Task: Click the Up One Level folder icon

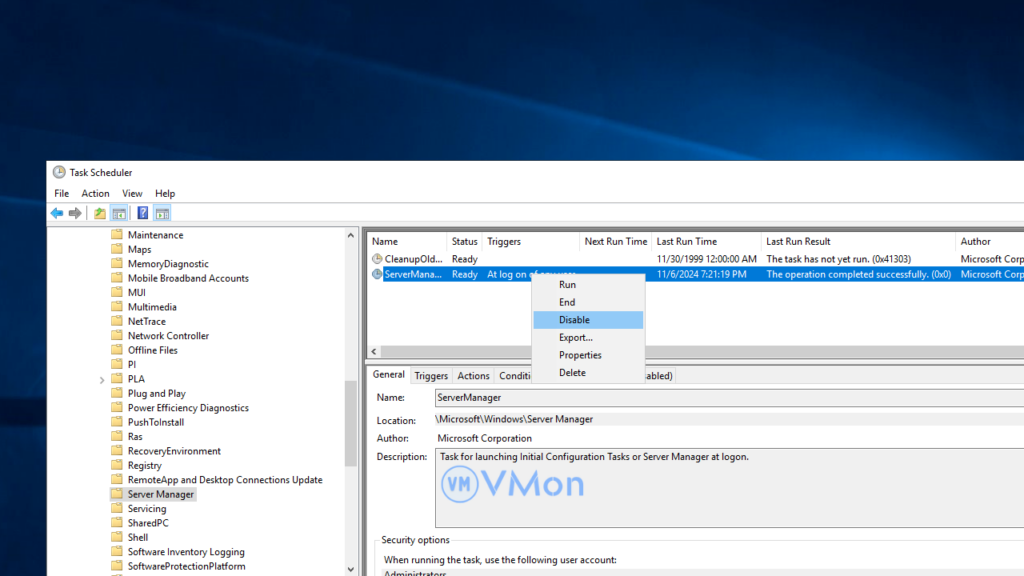Action: pyautogui.click(x=100, y=213)
